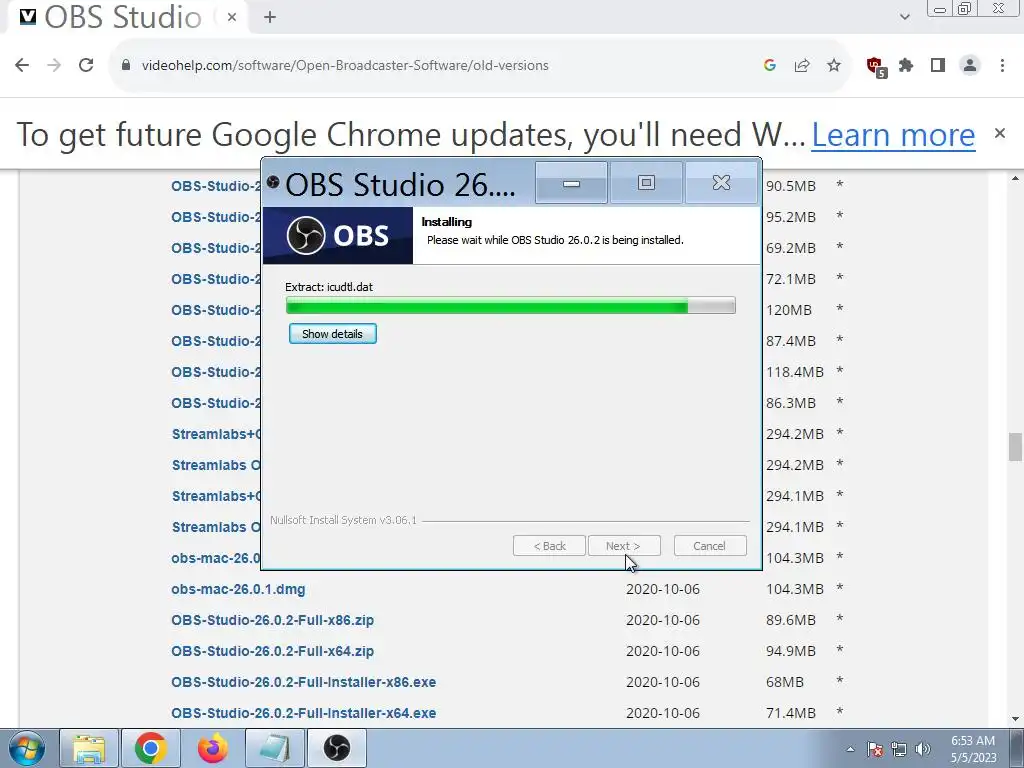1024x768 pixels.
Task: Click the 94.9MB file size
Action: click(791, 651)
